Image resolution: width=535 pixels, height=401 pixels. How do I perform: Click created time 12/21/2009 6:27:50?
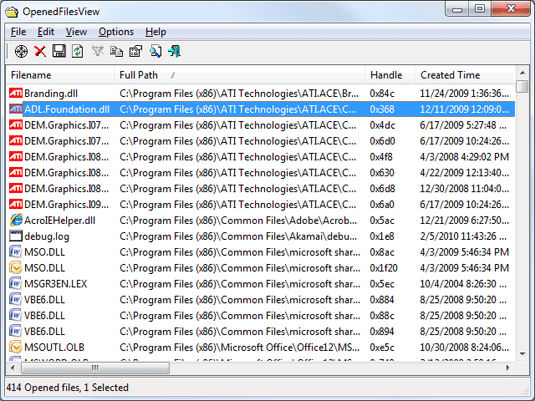coord(464,220)
